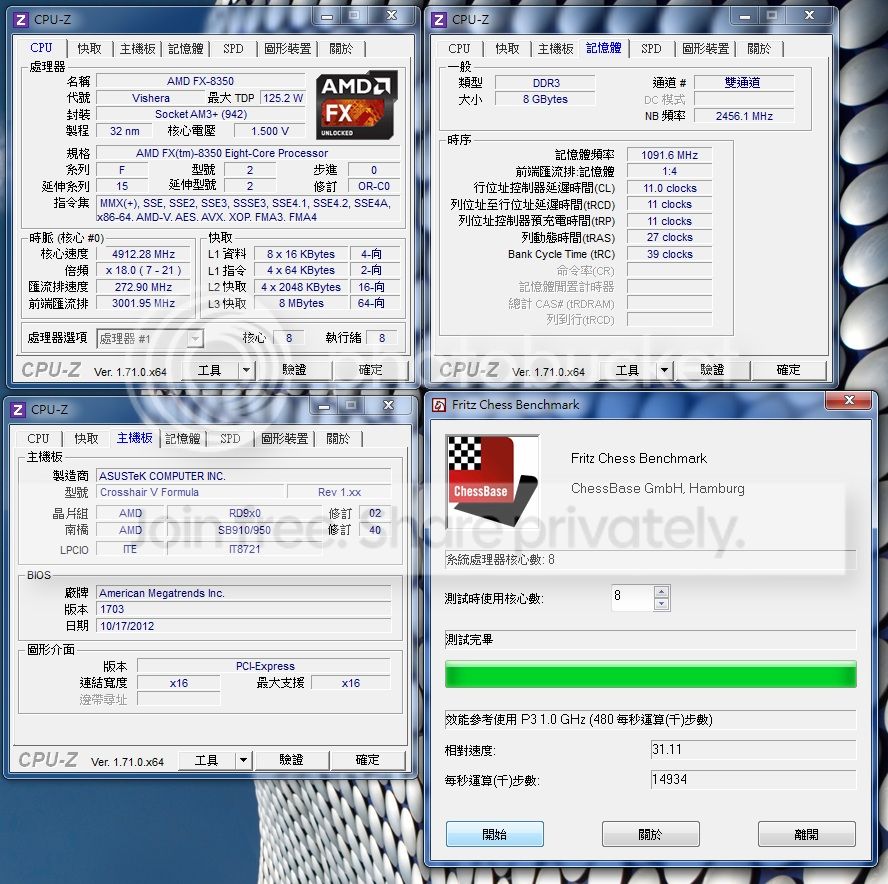Close the Fritz Chess Benchmark window
This screenshot has width=888, height=884.
click(848, 400)
